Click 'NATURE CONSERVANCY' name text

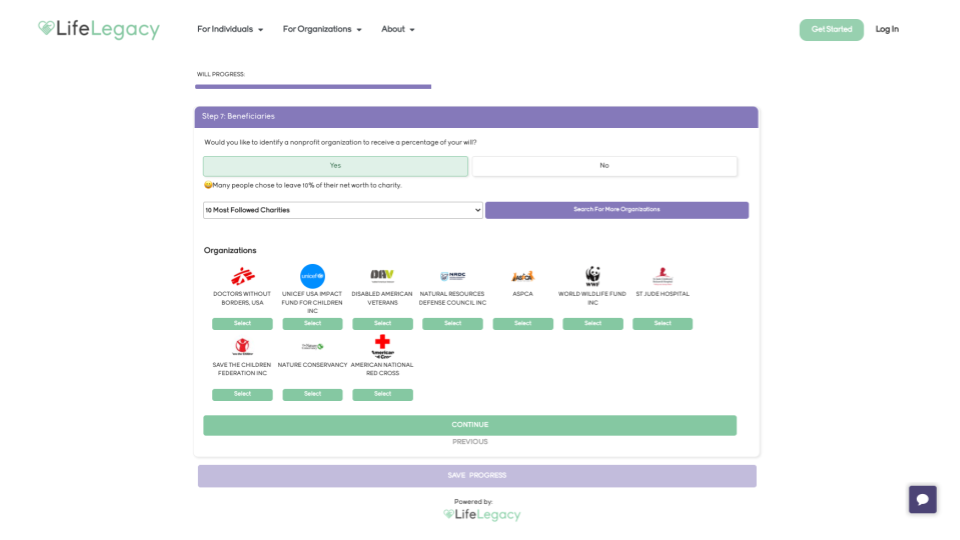pos(312,365)
